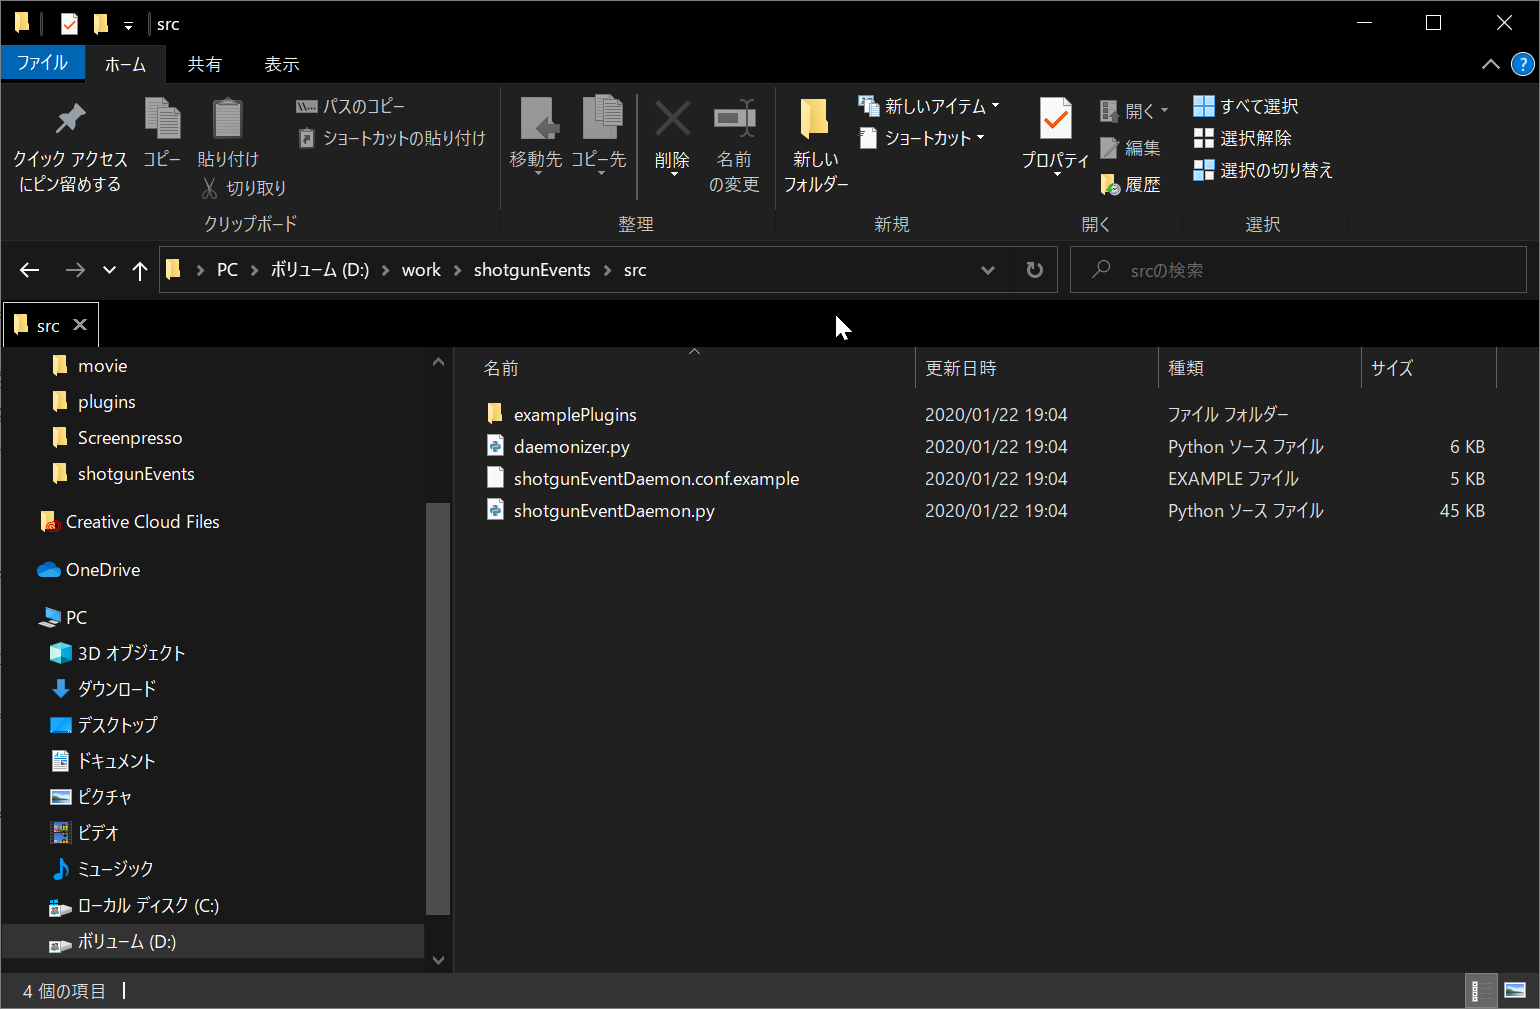1540x1009 pixels.
Task: Click Select none (選択解除)
Action: (1242, 138)
